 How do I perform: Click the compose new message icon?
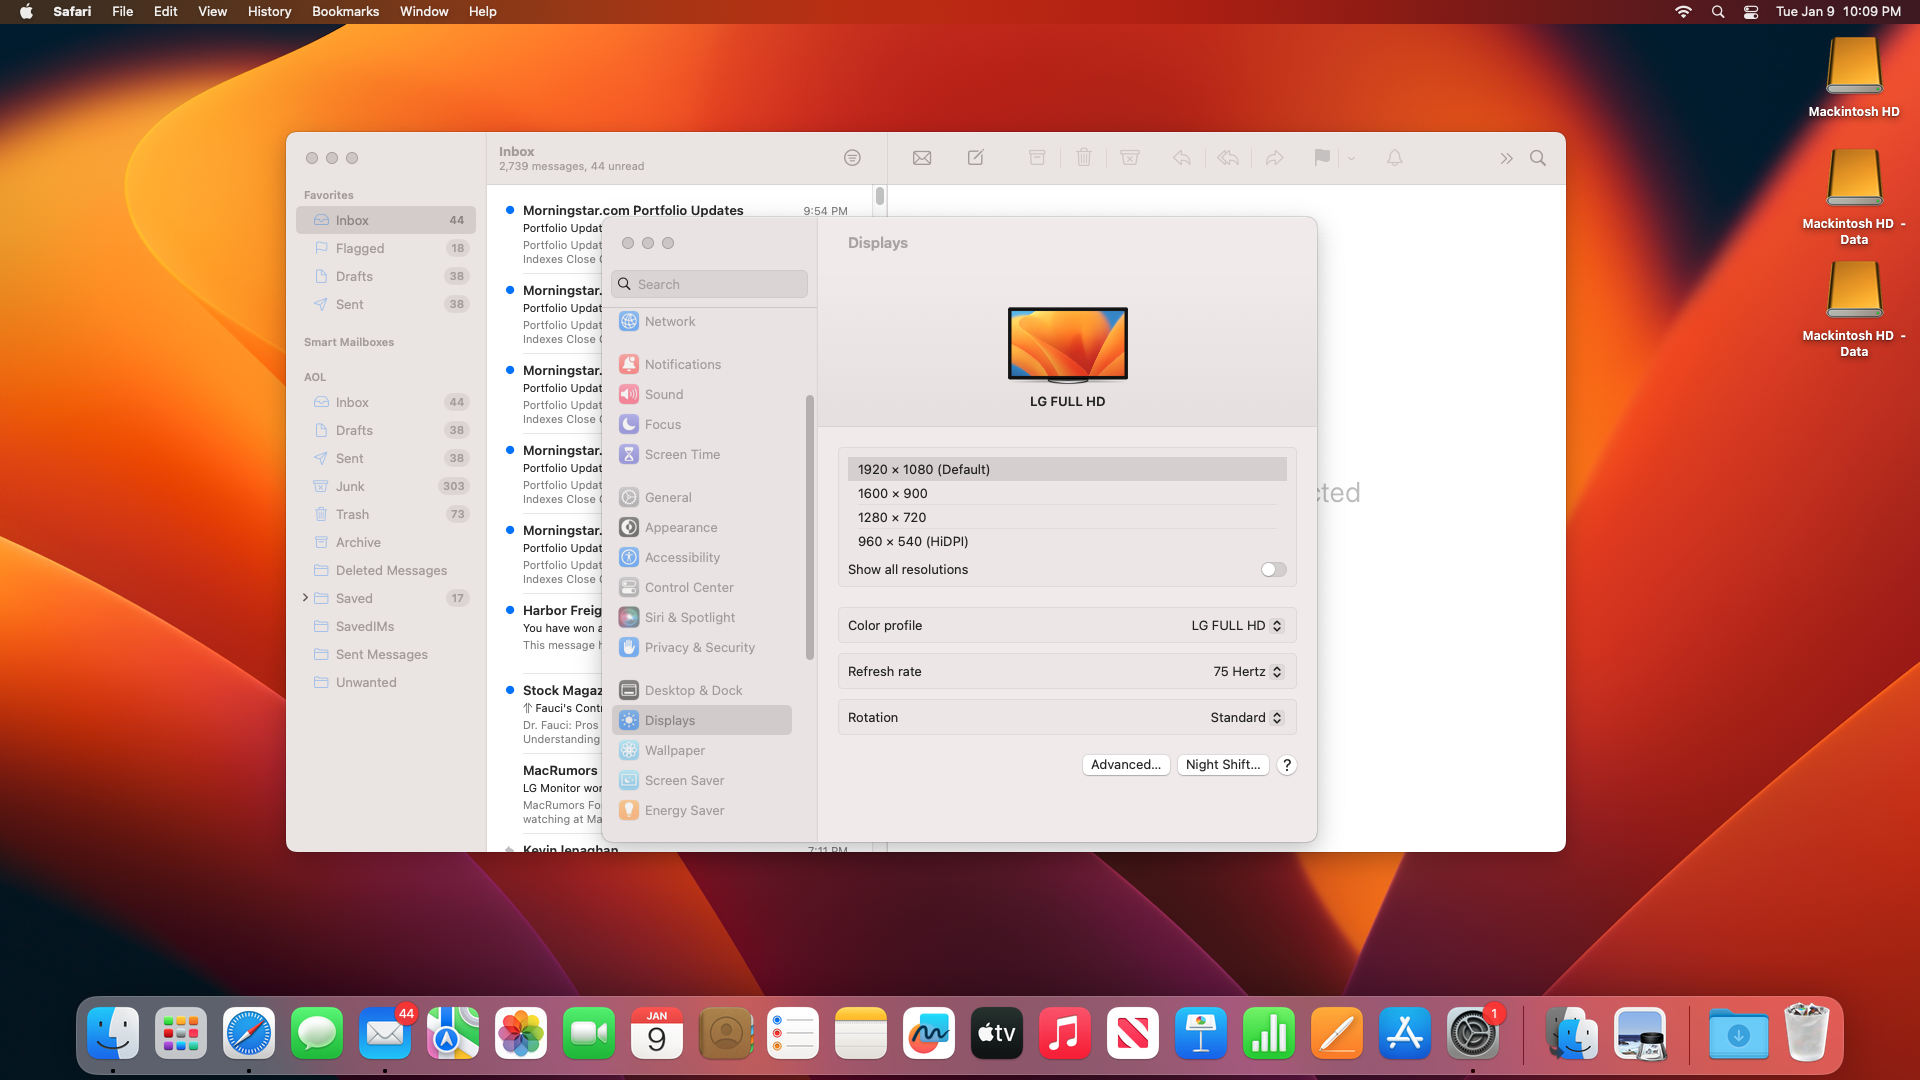point(975,158)
